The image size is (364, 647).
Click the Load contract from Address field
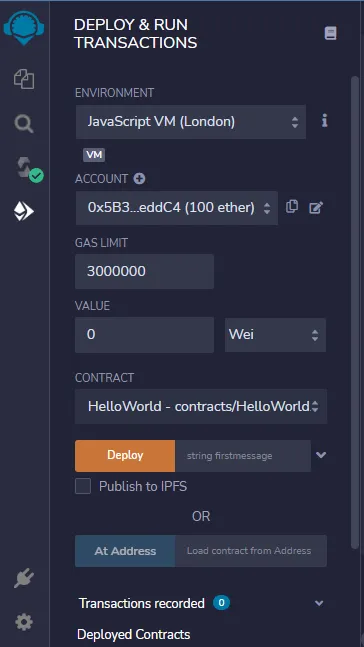point(251,551)
